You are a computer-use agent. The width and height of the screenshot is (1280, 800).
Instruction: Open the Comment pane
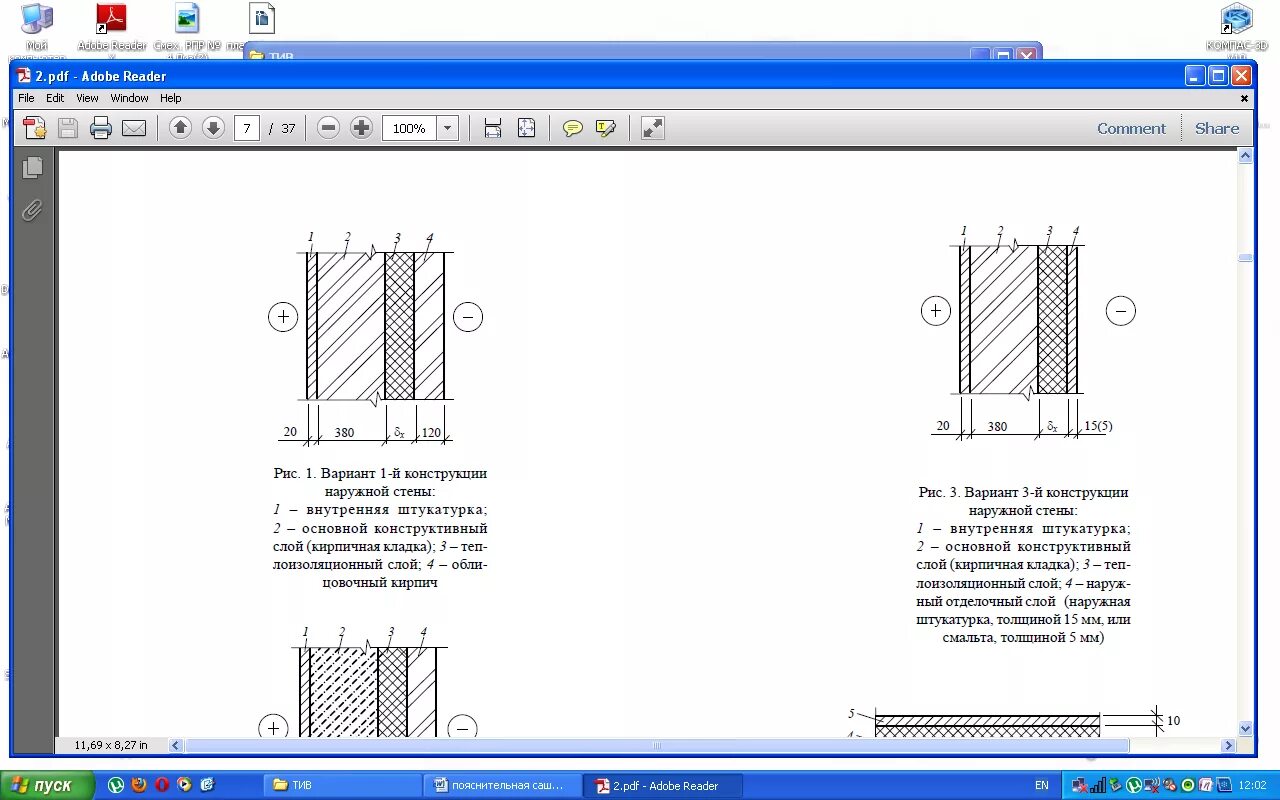point(1131,128)
